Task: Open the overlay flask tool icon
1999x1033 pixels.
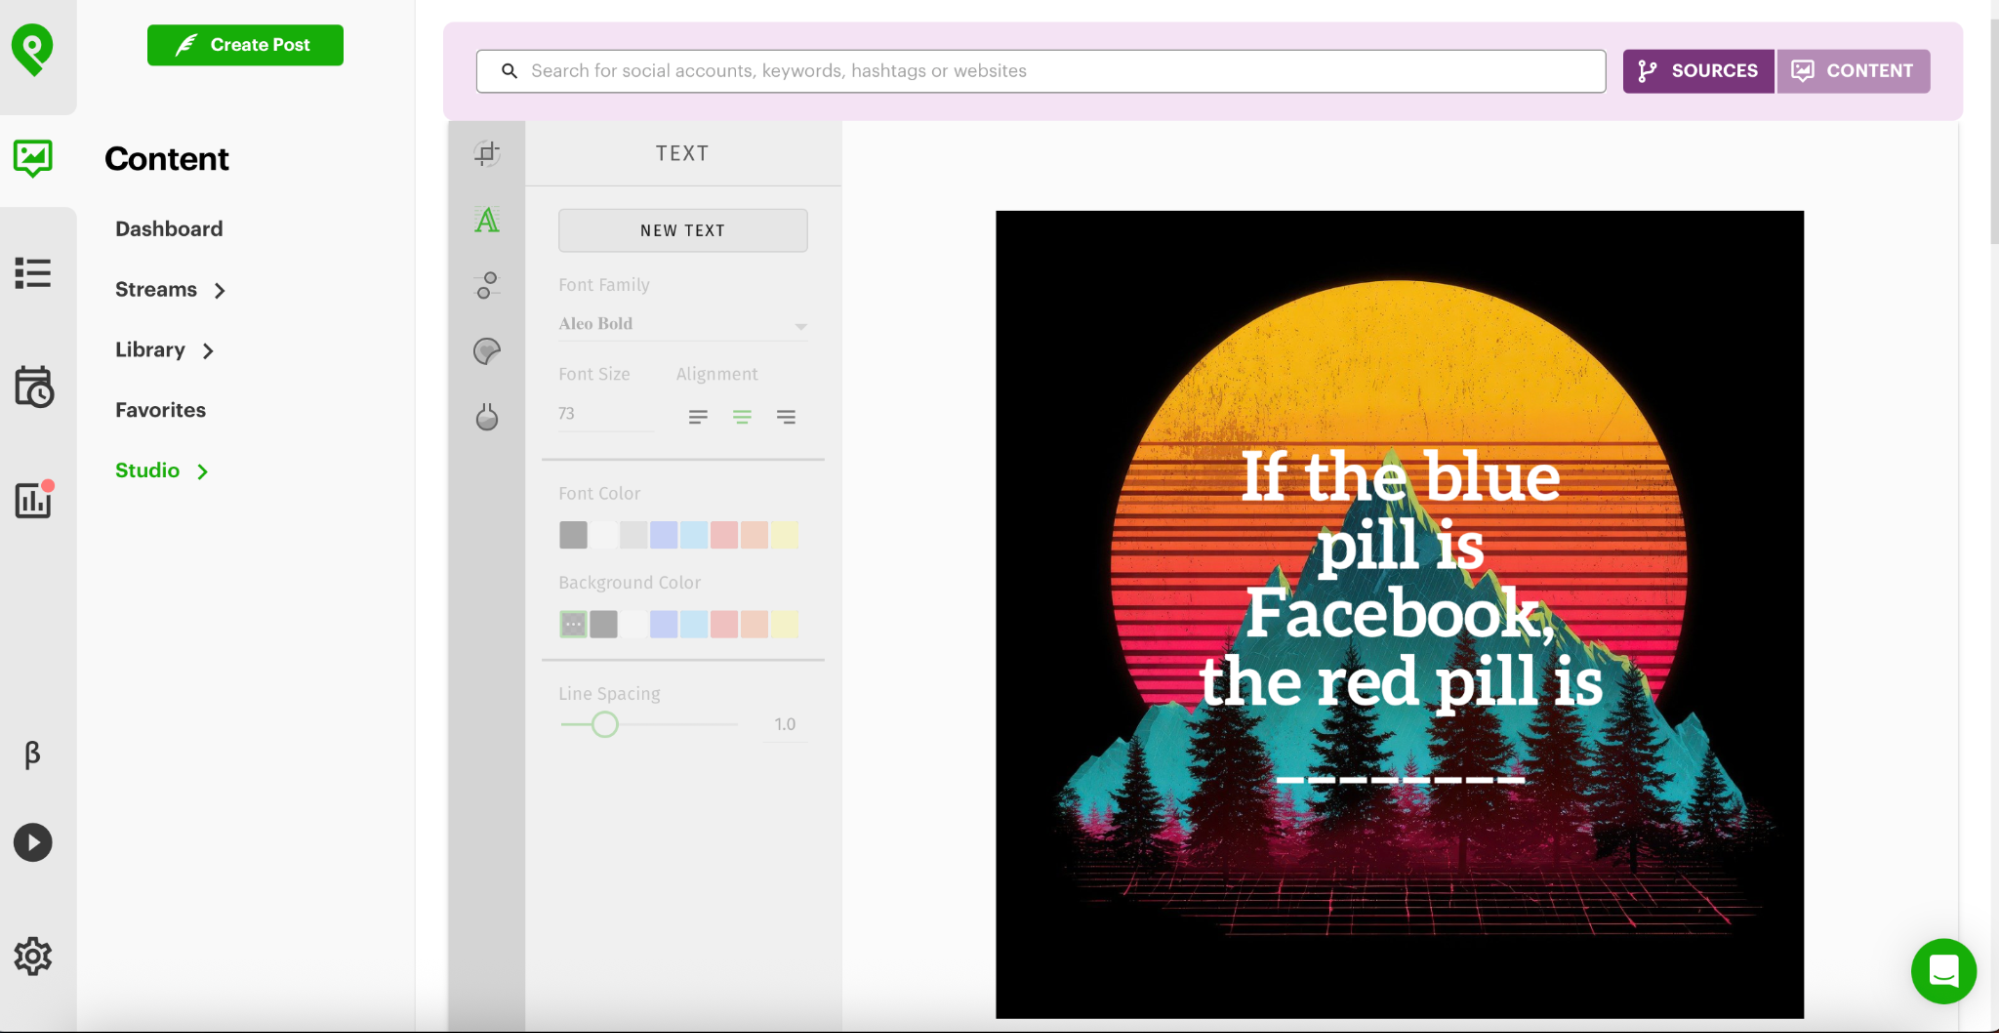Action: click(487, 417)
